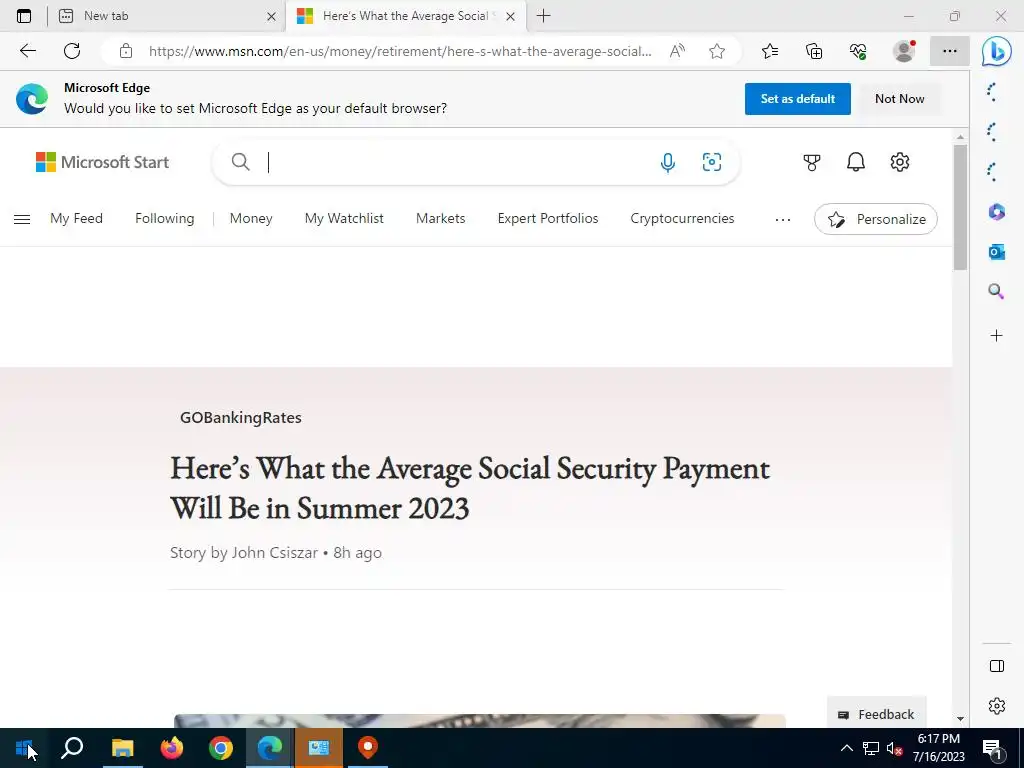Click the URL address bar
The width and height of the screenshot is (1024, 768).
400,51
